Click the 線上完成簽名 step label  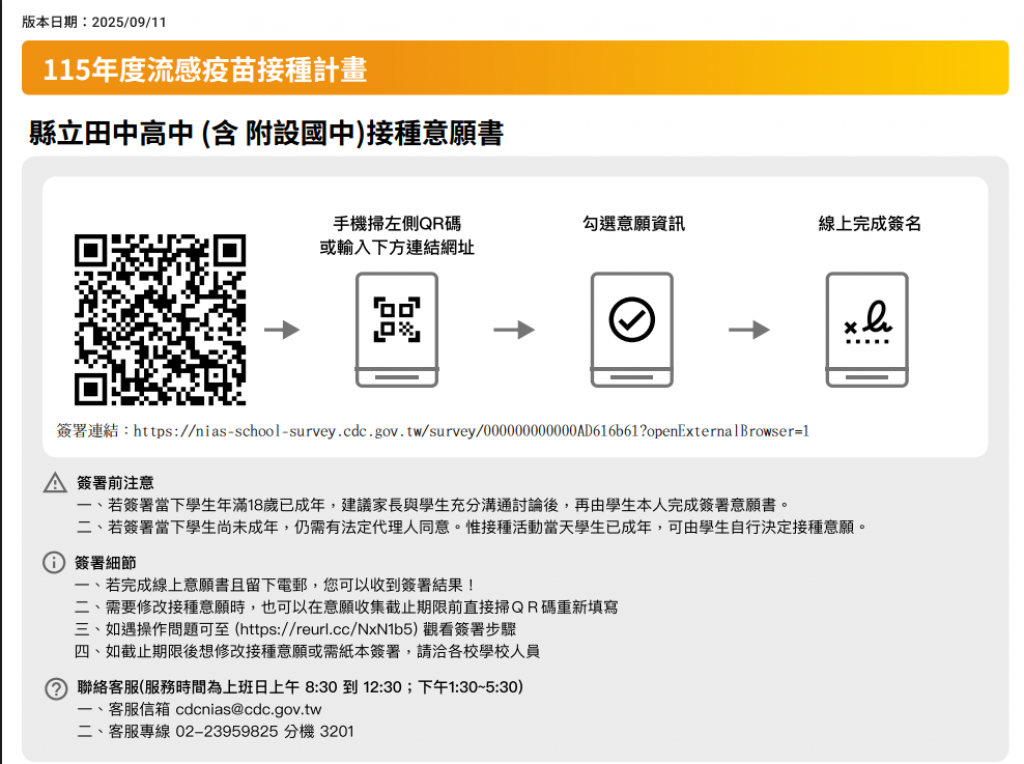click(869, 224)
